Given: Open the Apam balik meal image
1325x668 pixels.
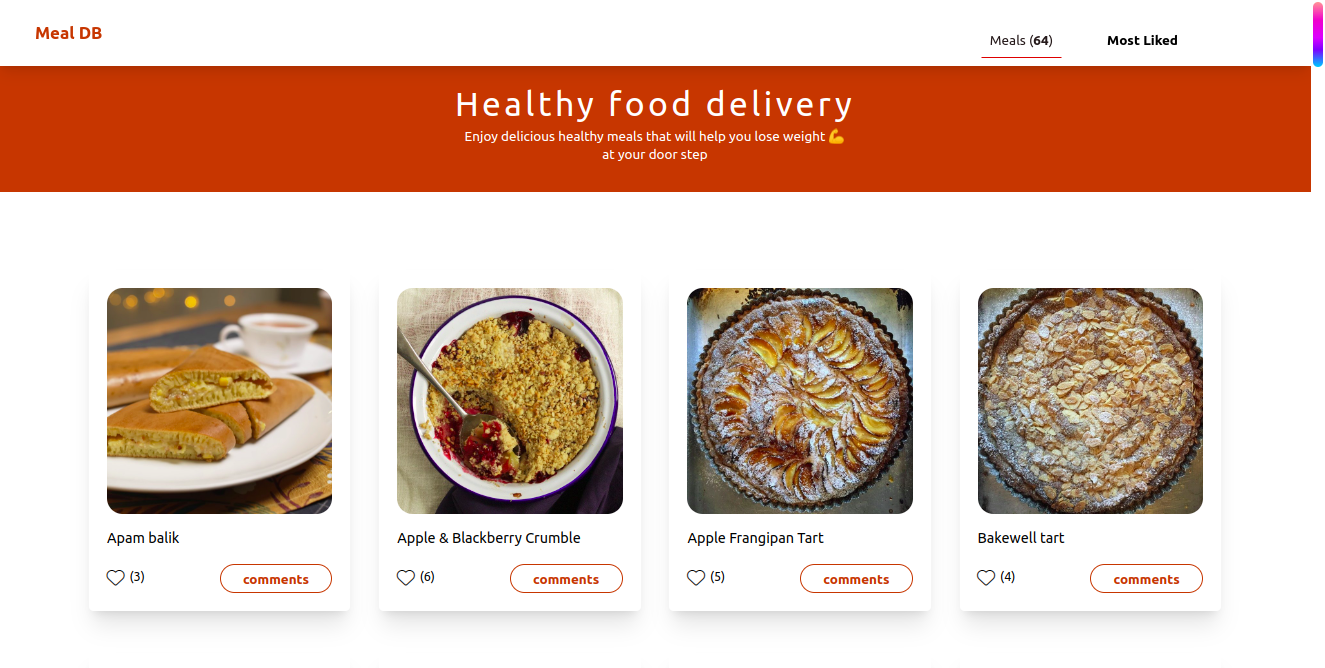Looking at the screenshot, I should (219, 400).
